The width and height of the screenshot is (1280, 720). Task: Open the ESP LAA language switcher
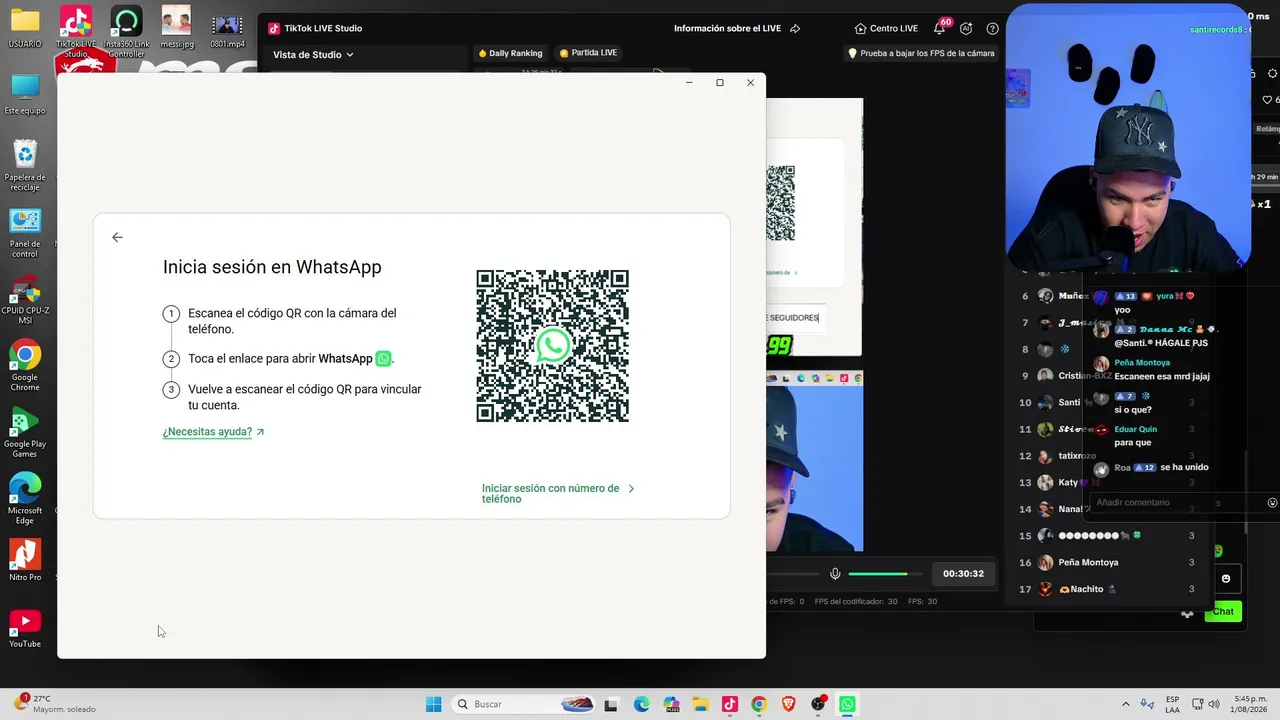1171,704
